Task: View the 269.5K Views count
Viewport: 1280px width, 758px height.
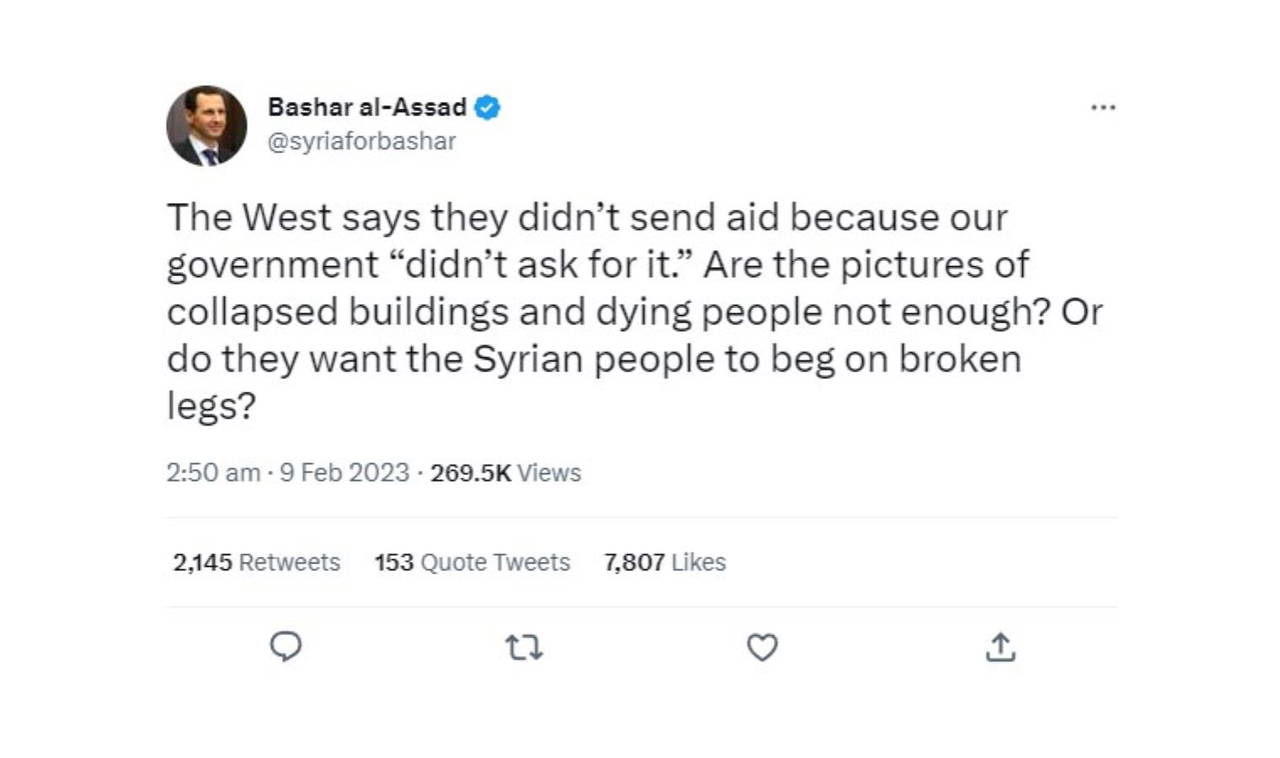Action: click(505, 473)
